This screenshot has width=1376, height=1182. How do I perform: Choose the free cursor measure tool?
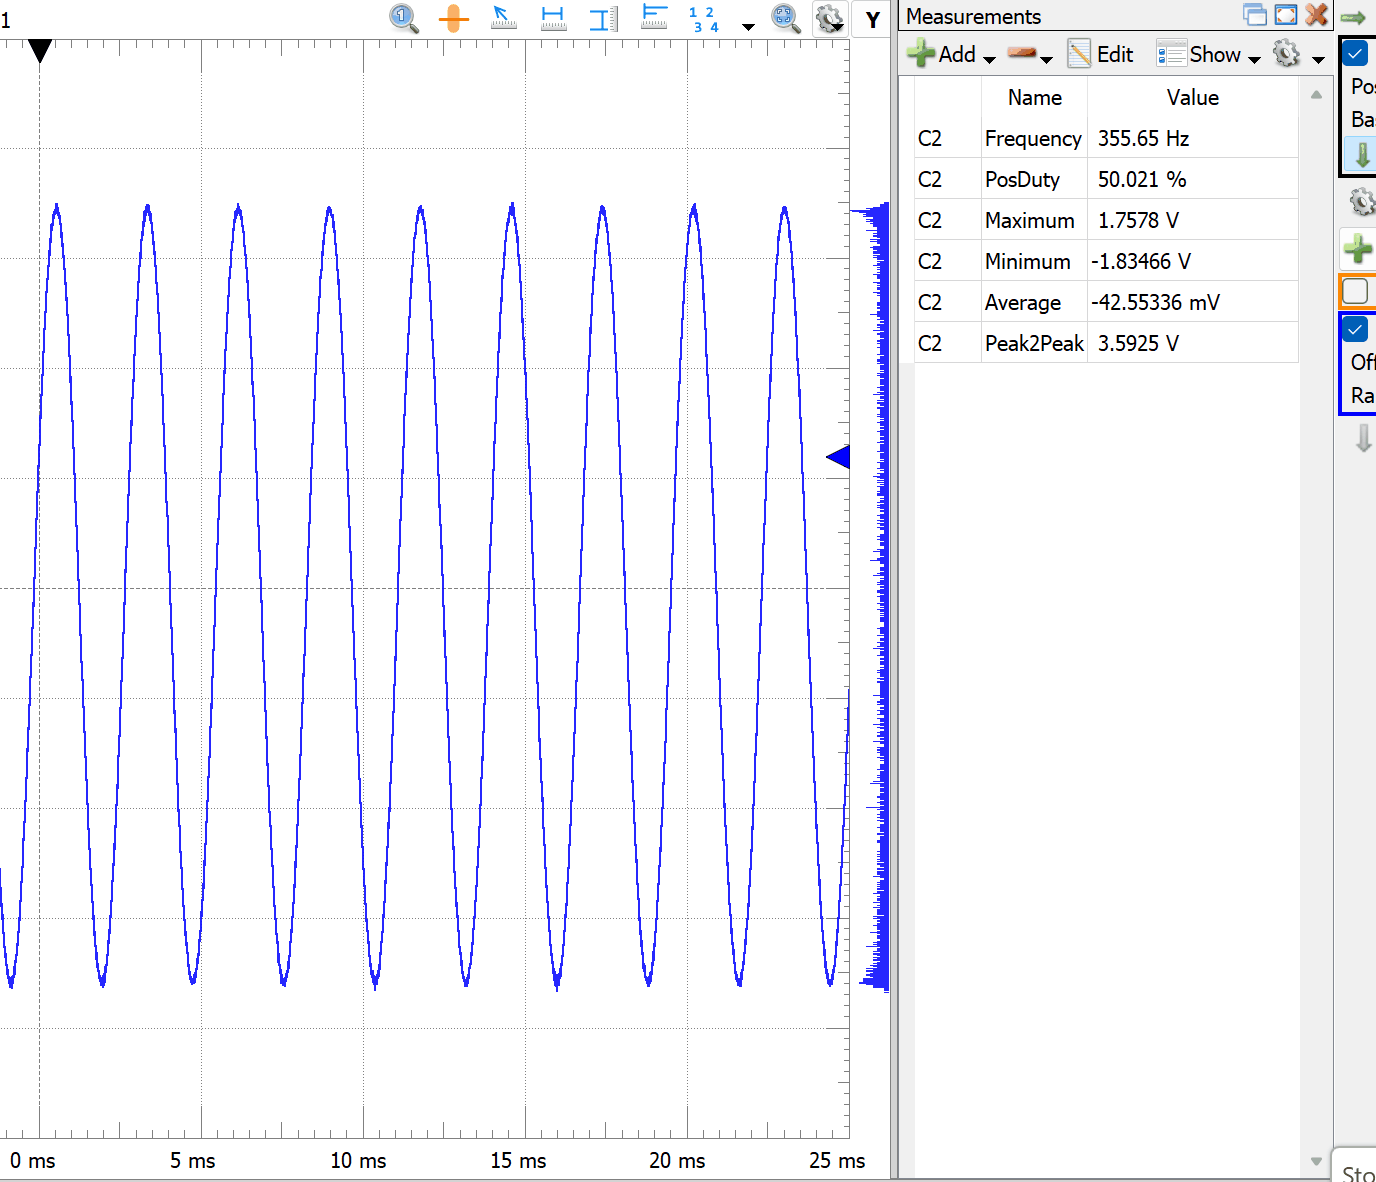pos(504,18)
